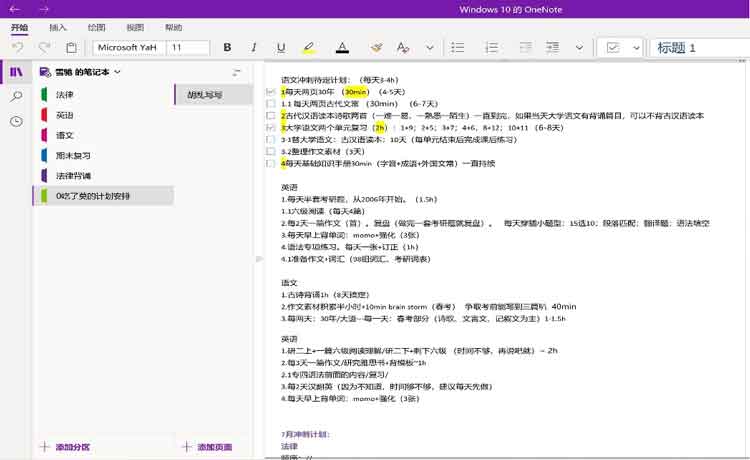Increase paragraph indent
Screen dimensions: 750x460
click(552, 47)
